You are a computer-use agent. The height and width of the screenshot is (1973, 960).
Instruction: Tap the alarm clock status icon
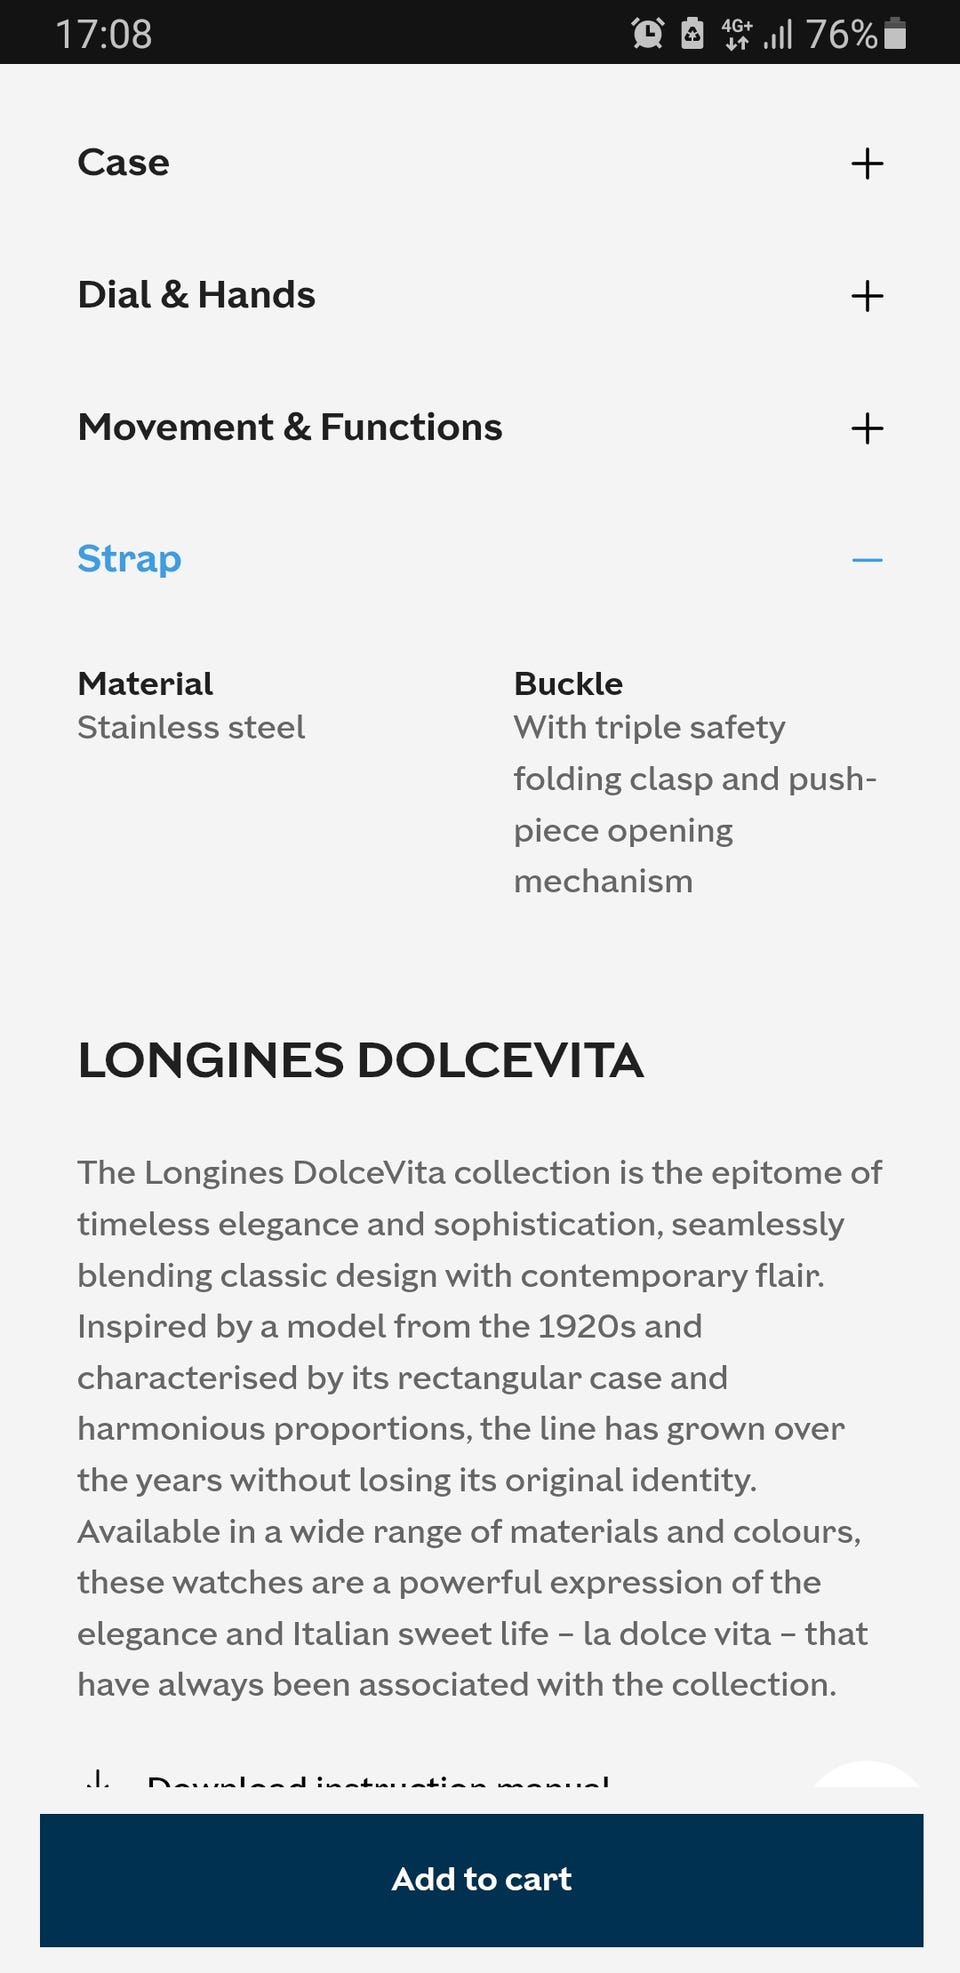click(x=647, y=34)
